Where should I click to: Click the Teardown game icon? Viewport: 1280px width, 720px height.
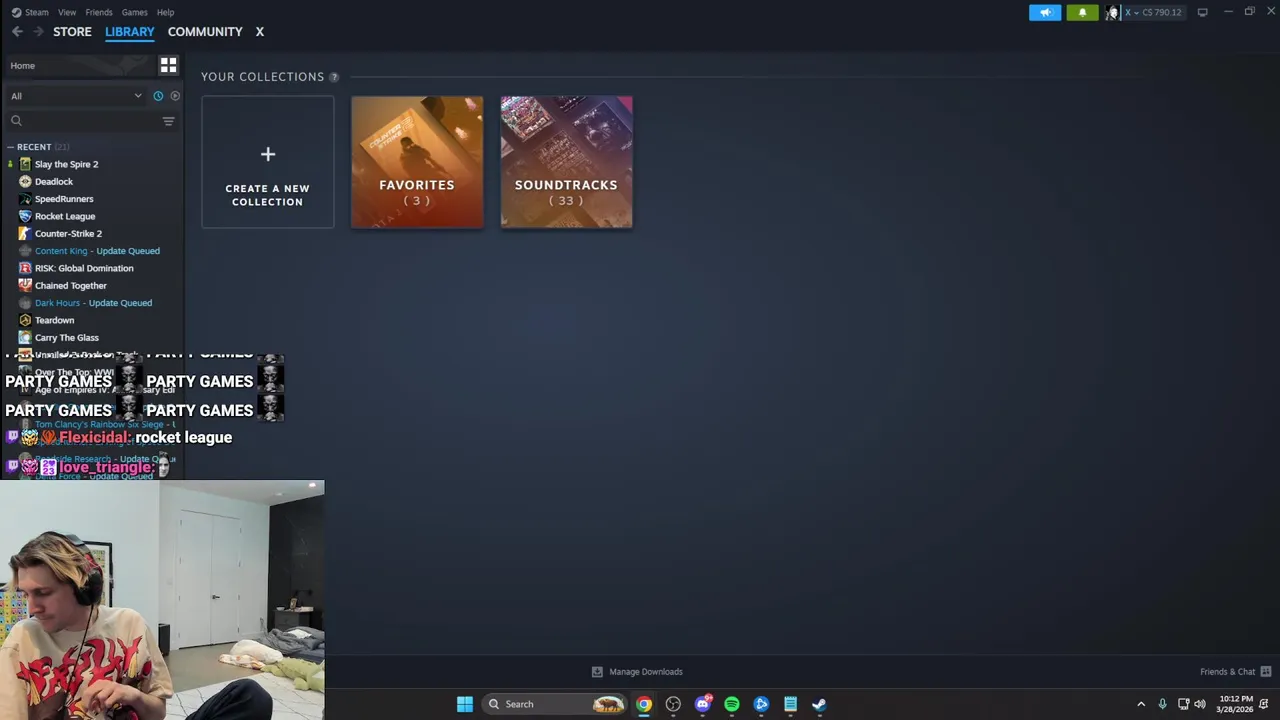[25, 320]
